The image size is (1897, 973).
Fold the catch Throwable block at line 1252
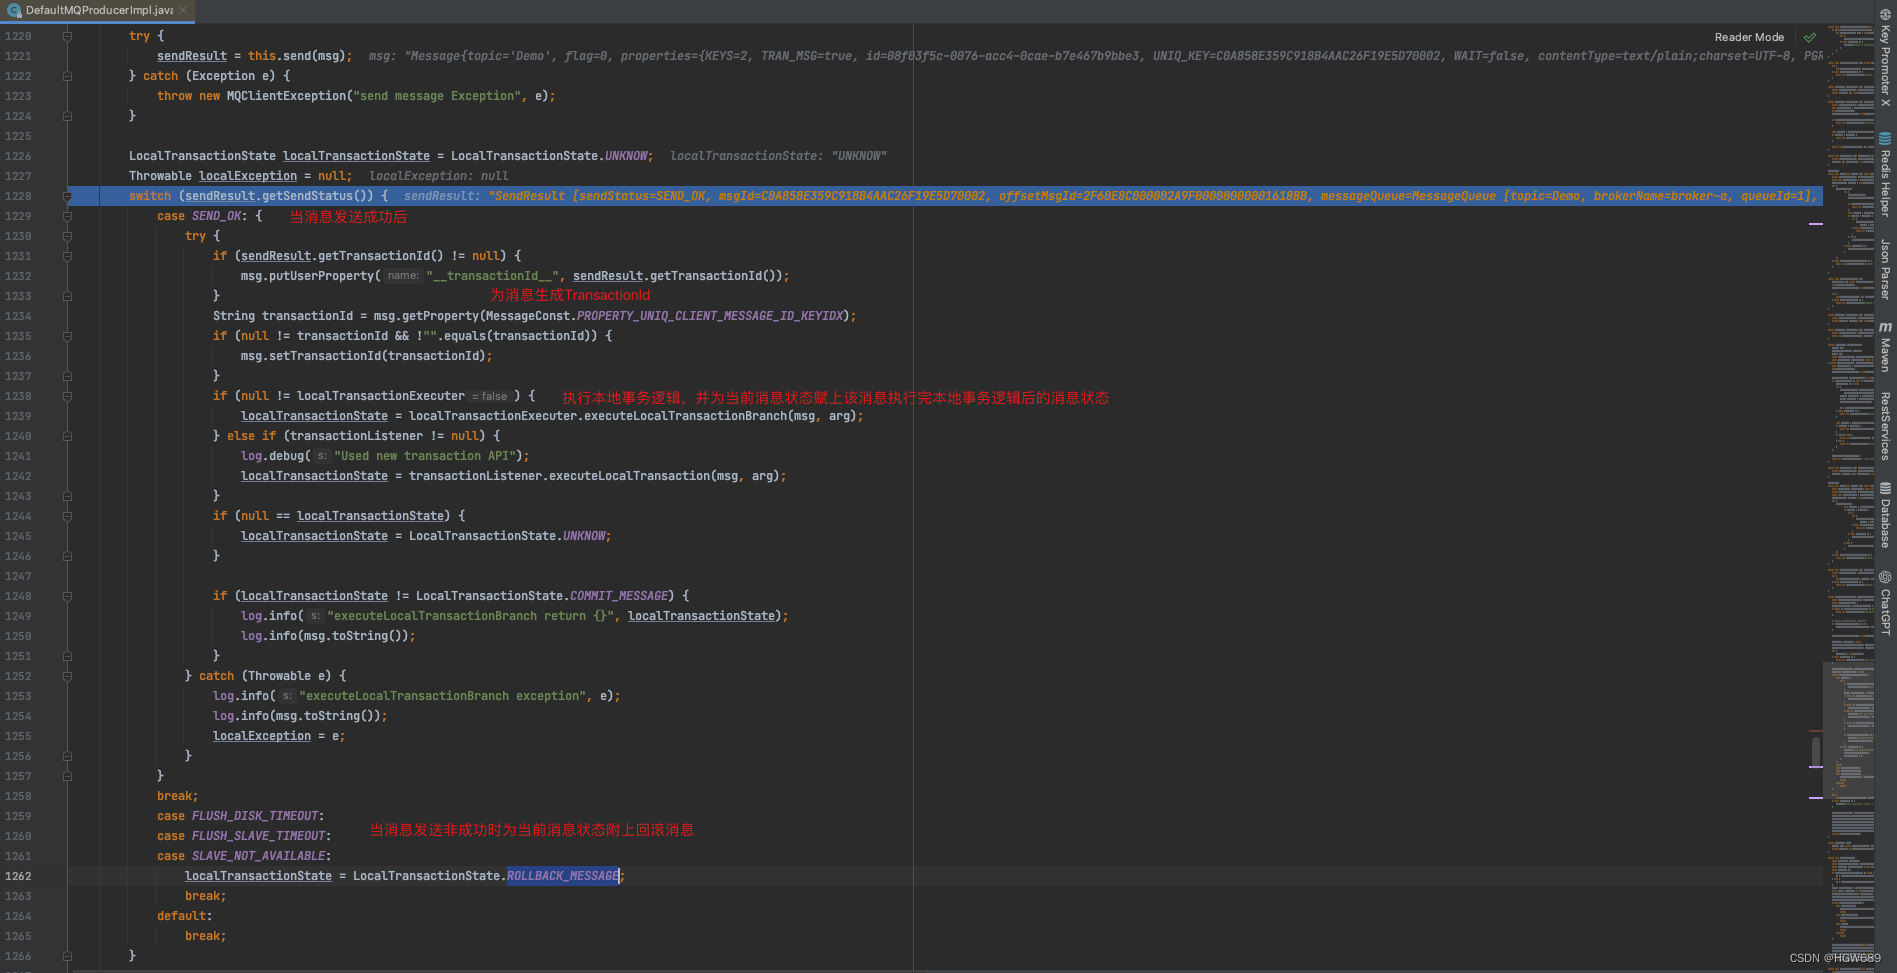(x=67, y=676)
